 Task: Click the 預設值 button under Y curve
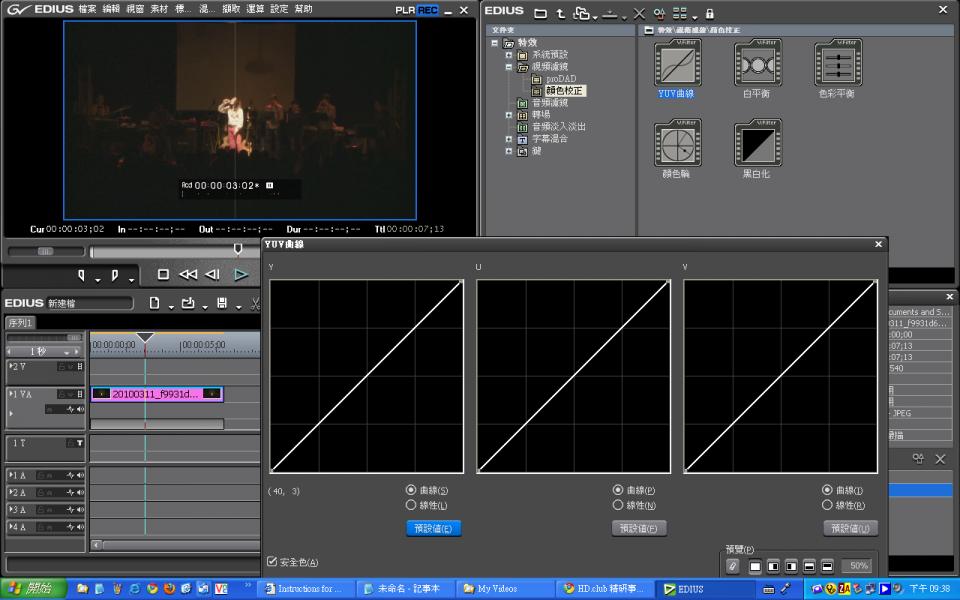tap(433, 528)
